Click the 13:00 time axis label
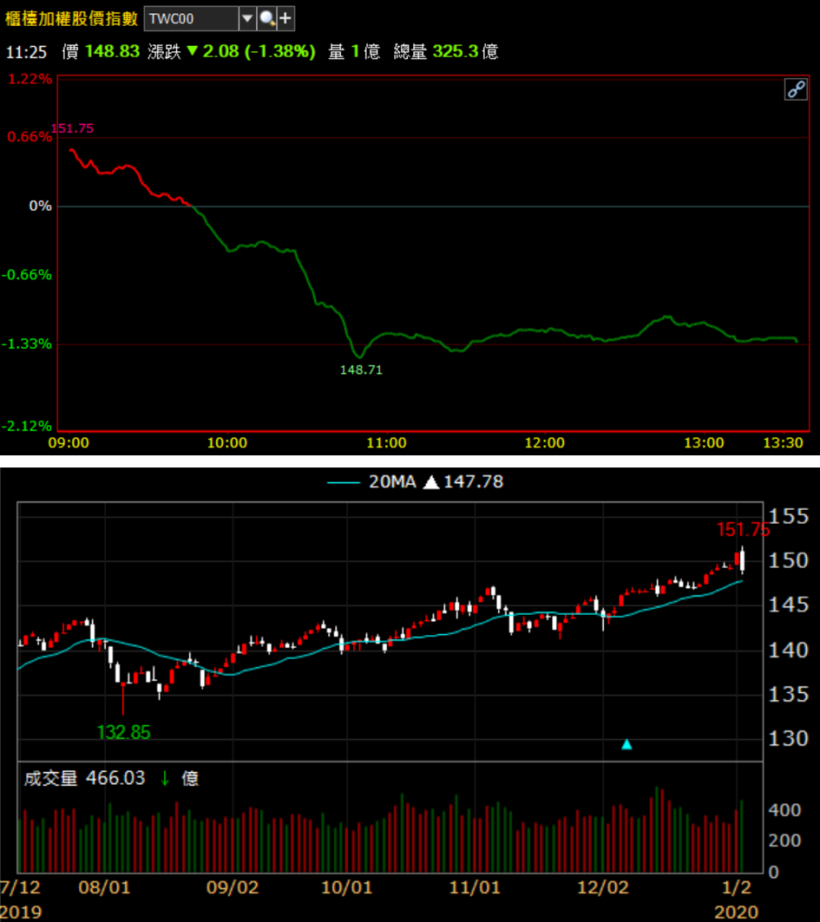Image resolution: width=820 pixels, height=922 pixels. (x=704, y=443)
